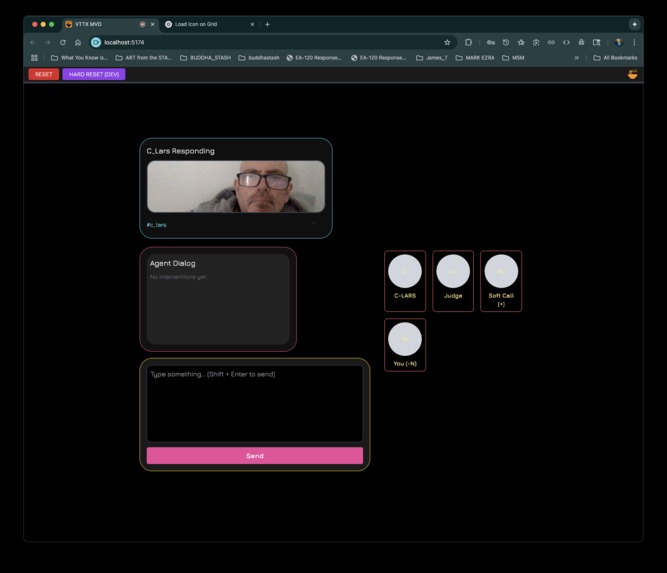Open a new browser tab

[267, 24]
